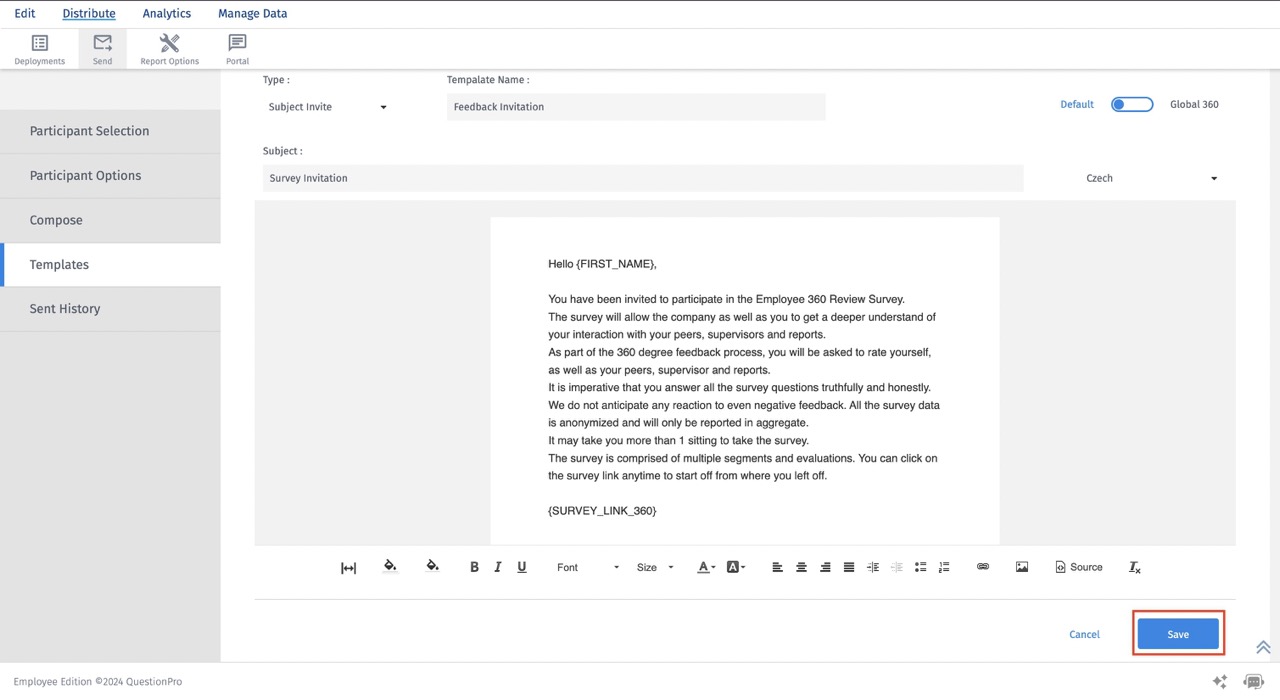
Task: Insert a hyperlink with the link icon
Action: (x=982, y=567)
